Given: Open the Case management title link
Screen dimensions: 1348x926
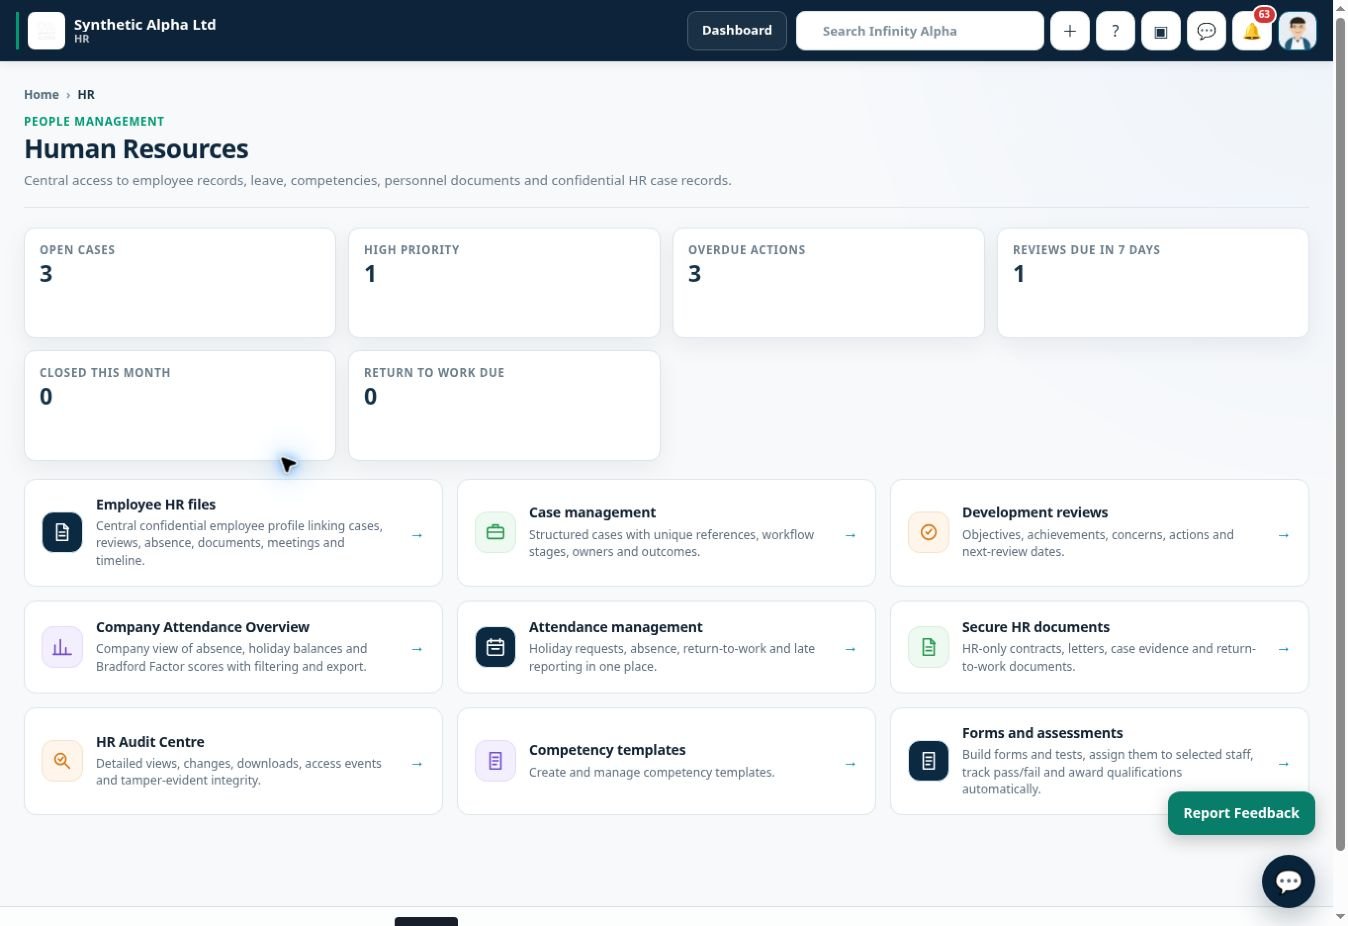Looking at the screenshot, I should click(592, 513).
